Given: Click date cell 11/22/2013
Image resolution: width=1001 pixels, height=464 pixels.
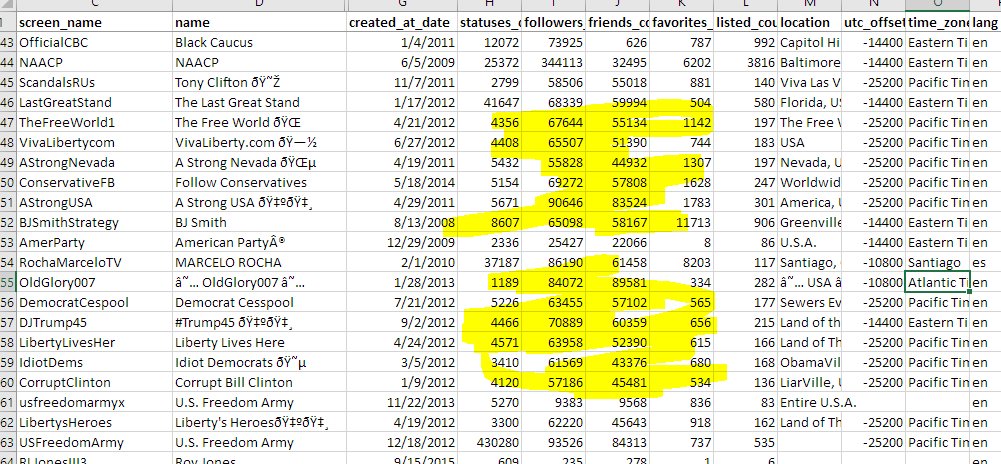Looking at the screenshot, I should click(402, 403).
